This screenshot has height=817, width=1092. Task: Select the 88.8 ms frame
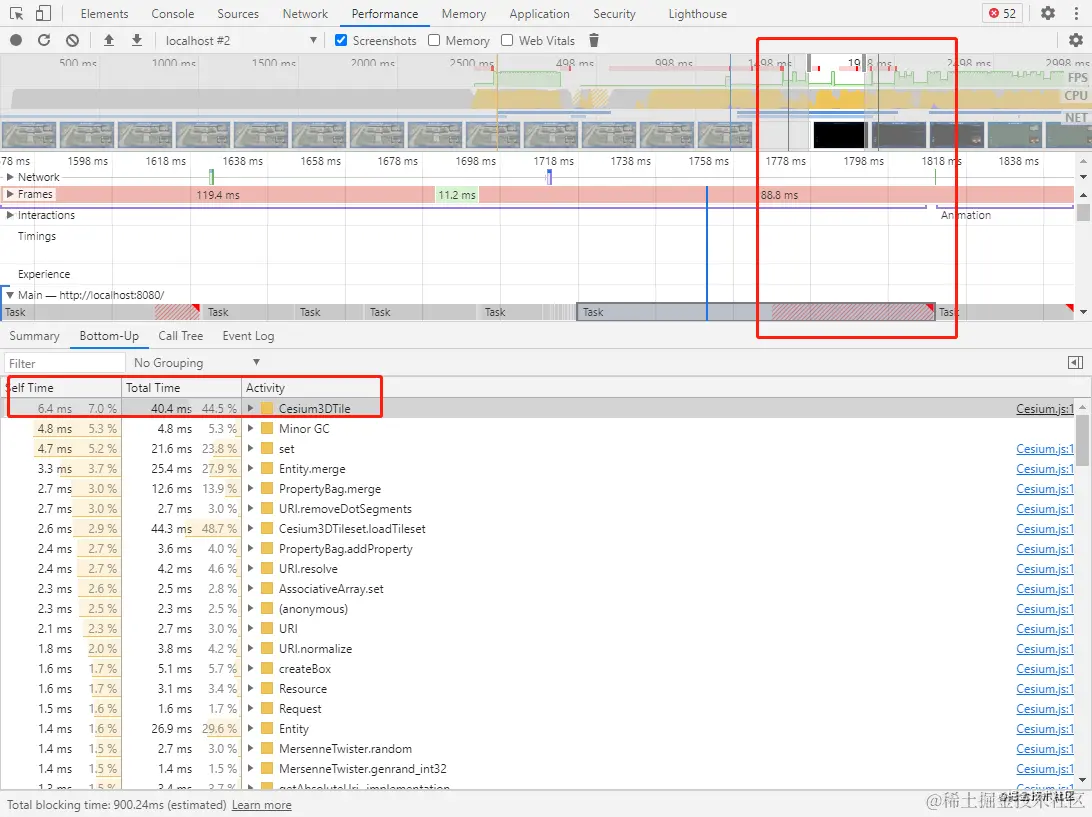coord(779,195)
